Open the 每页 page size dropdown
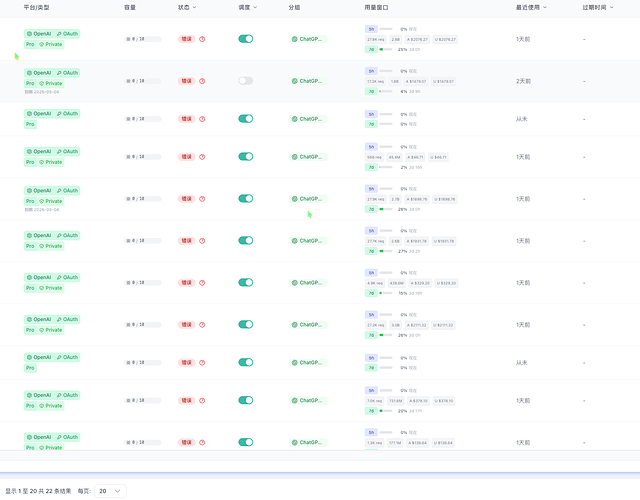The height and width of the screenshot is (500, 640). (x=110, y=491)
